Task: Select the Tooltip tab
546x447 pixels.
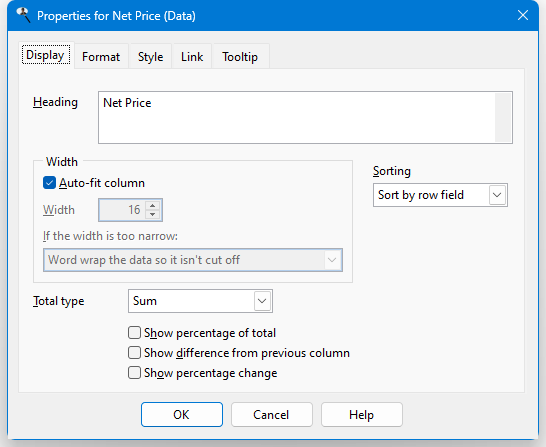Action: [240, 57]
